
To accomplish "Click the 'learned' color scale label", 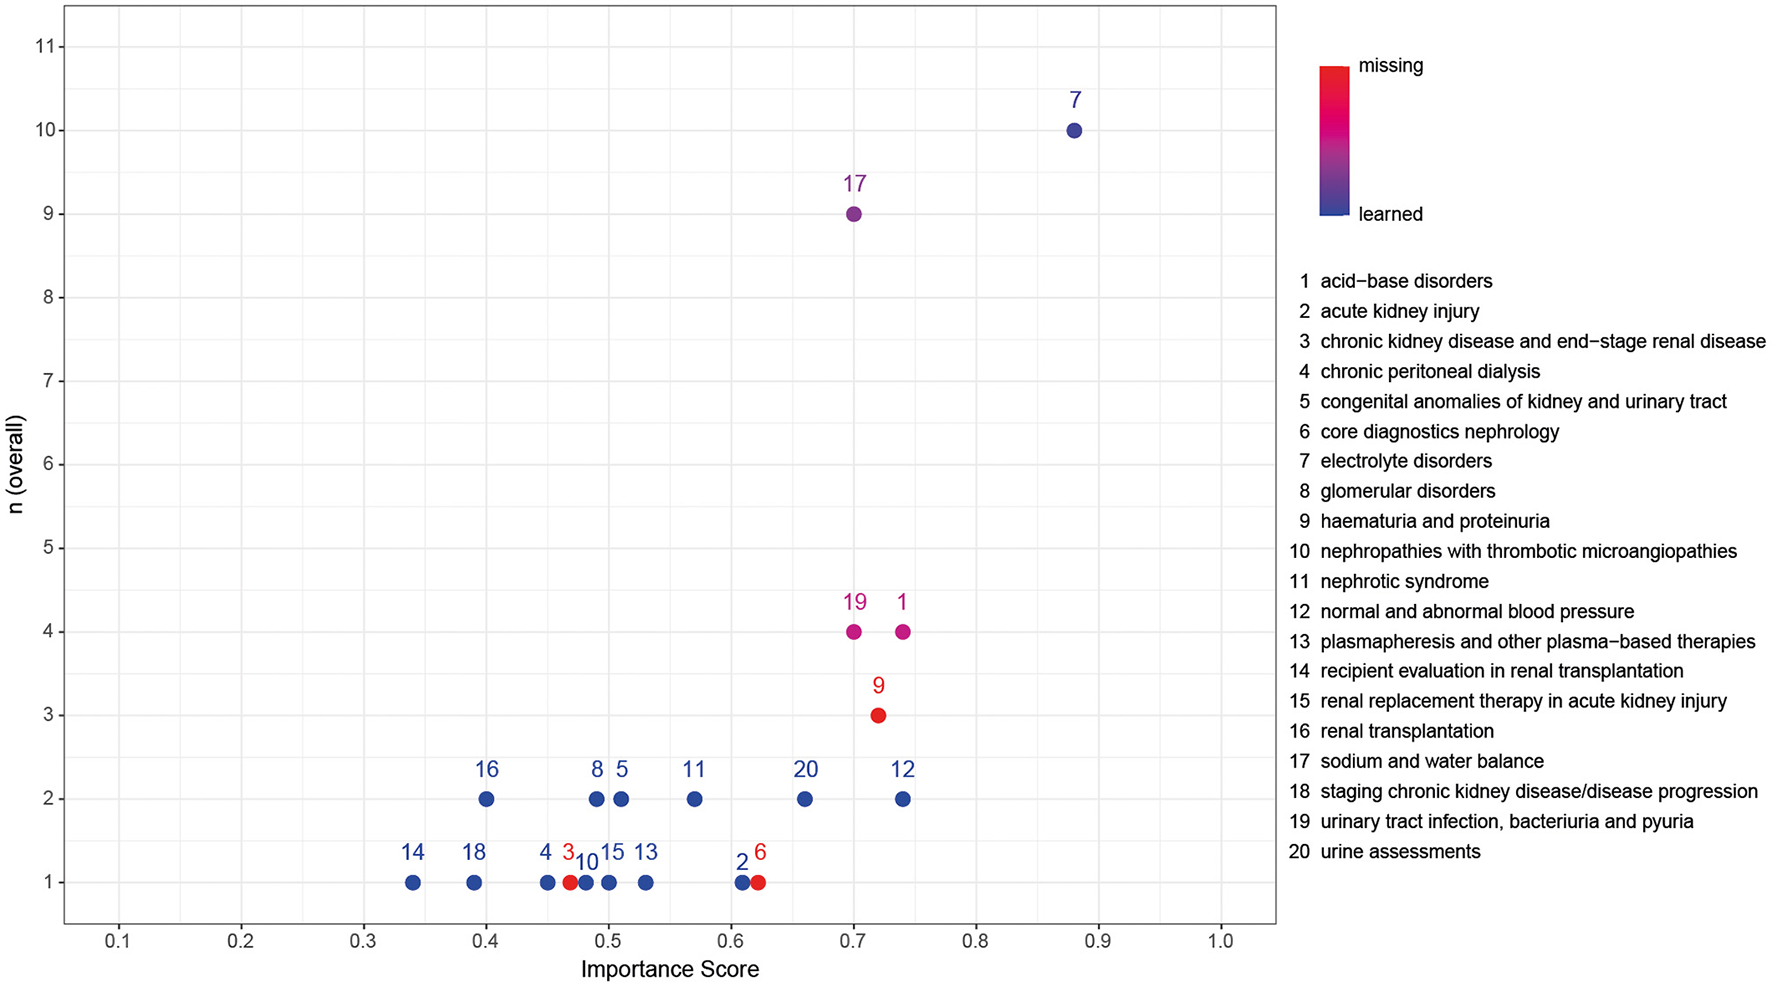I will 1390,214.
